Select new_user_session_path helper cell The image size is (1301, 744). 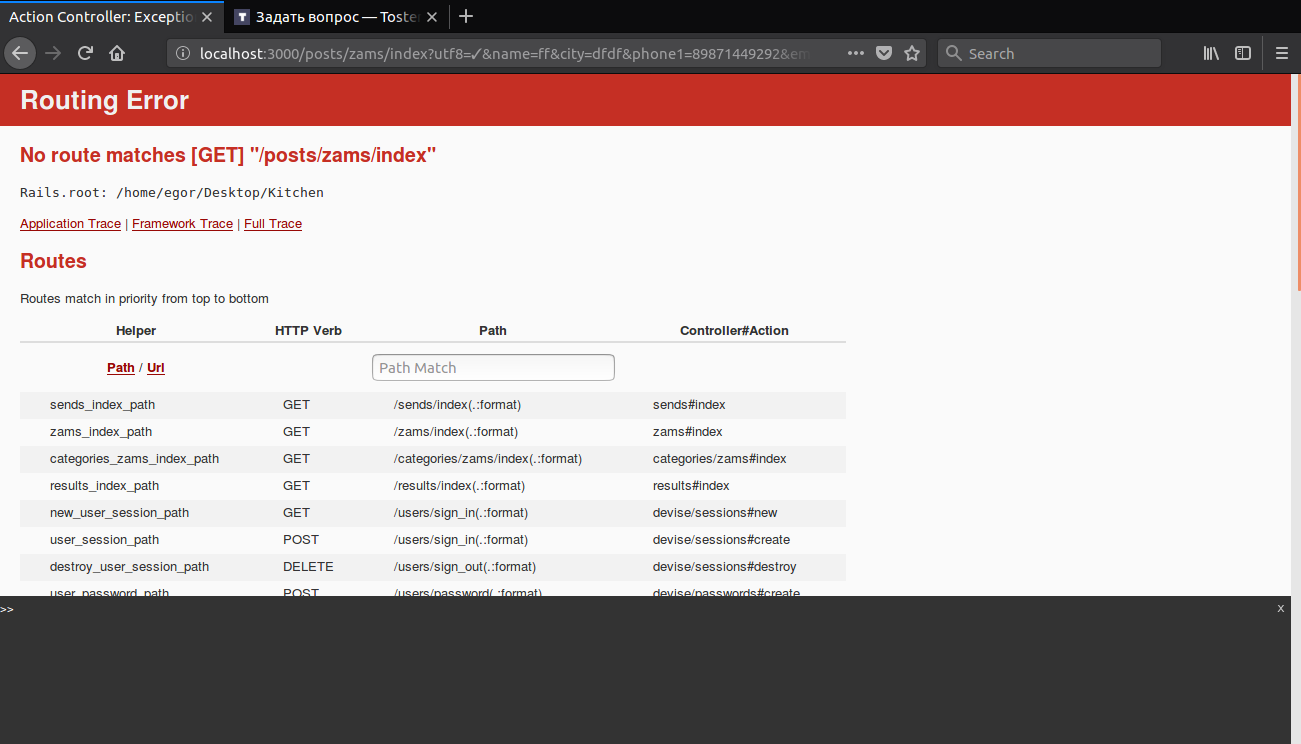pos(119,513)
